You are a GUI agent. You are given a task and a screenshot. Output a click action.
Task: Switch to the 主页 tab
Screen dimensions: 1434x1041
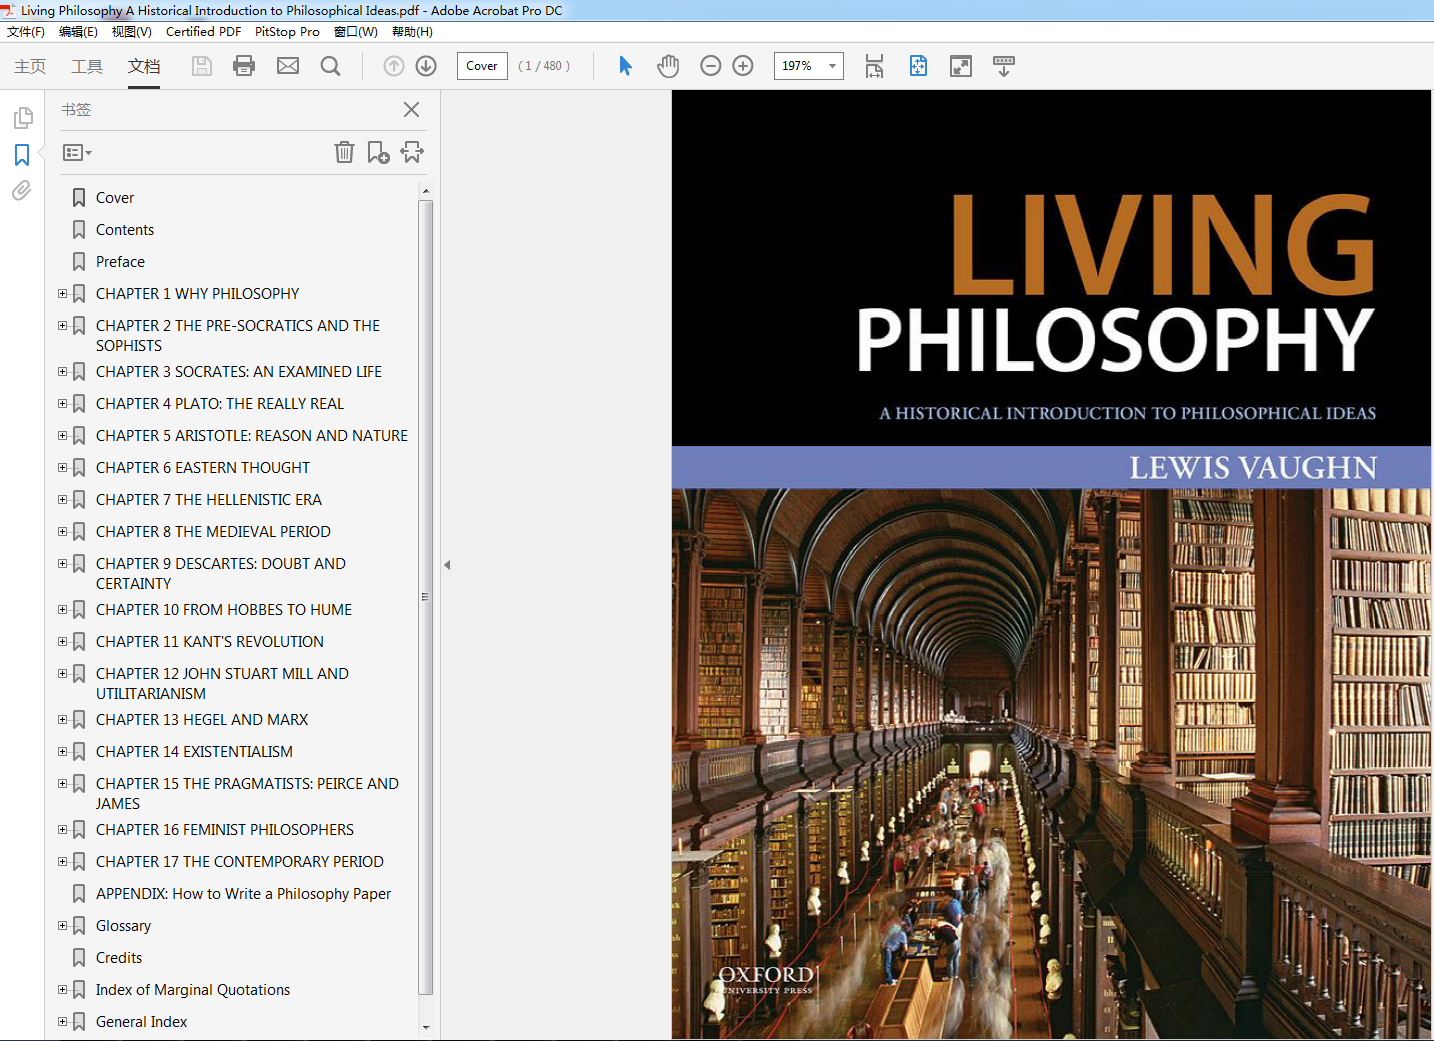(x=30, y=66)
